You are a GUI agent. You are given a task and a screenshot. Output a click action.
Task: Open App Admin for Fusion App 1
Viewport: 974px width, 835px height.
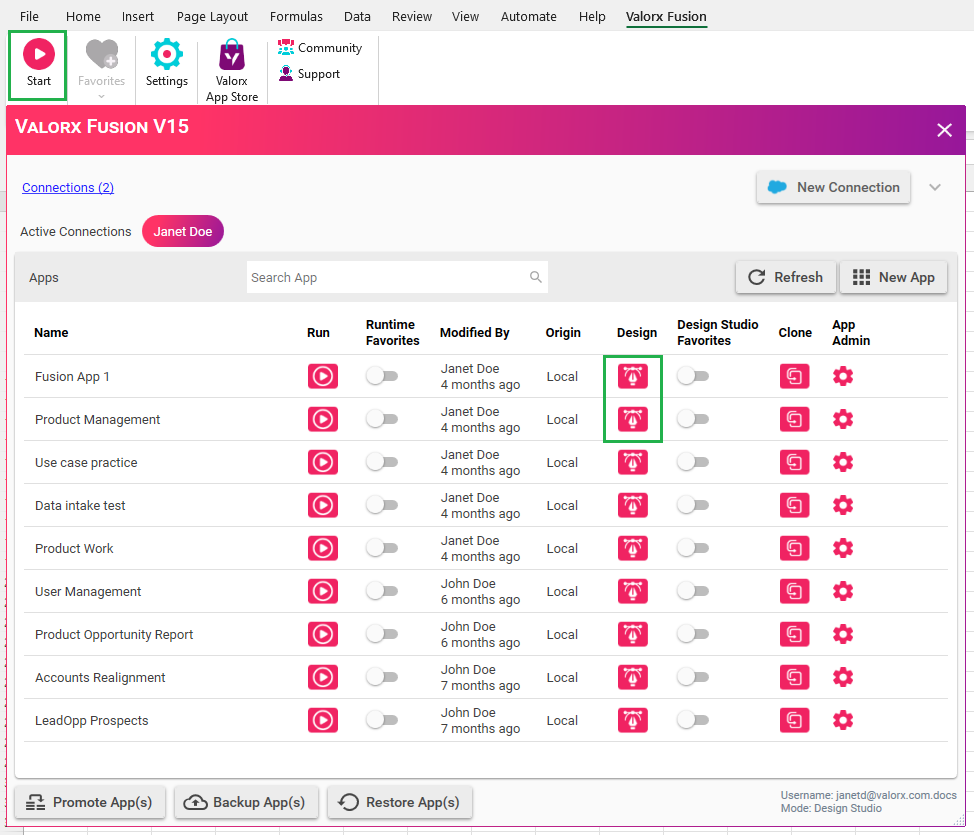point(843,376)
